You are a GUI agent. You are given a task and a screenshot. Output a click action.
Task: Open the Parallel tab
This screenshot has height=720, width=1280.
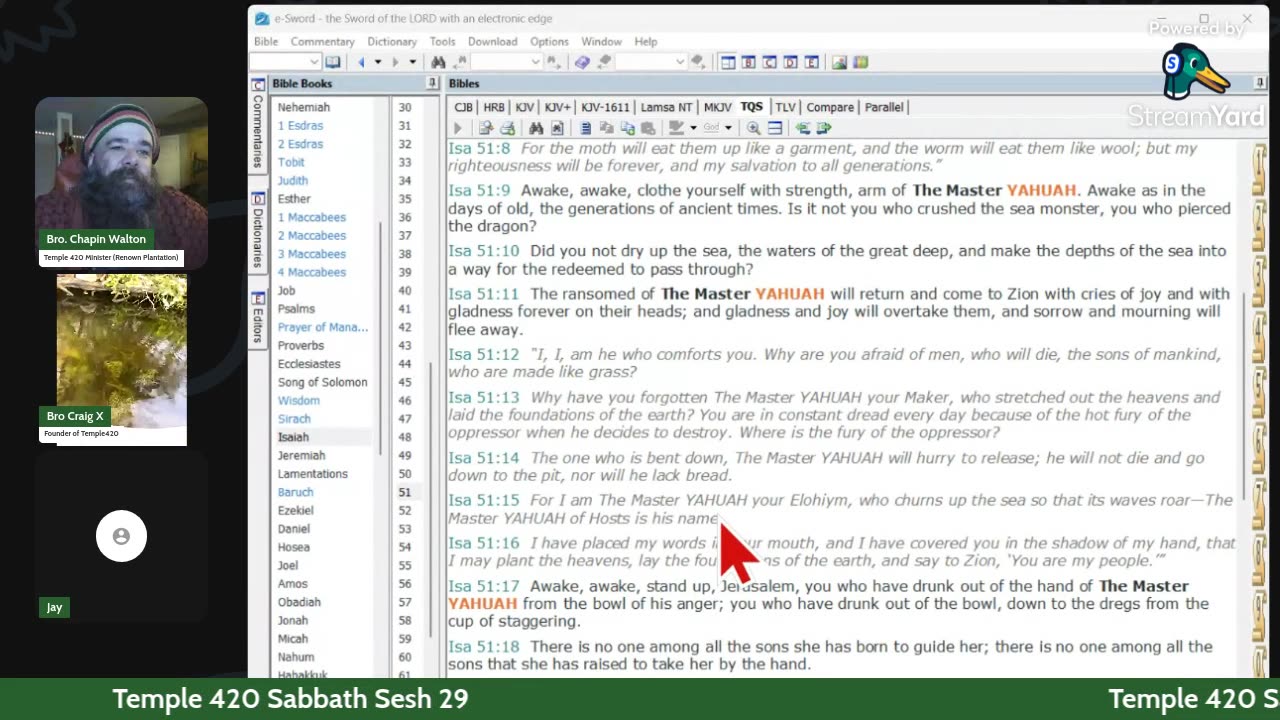pos(884,107)
